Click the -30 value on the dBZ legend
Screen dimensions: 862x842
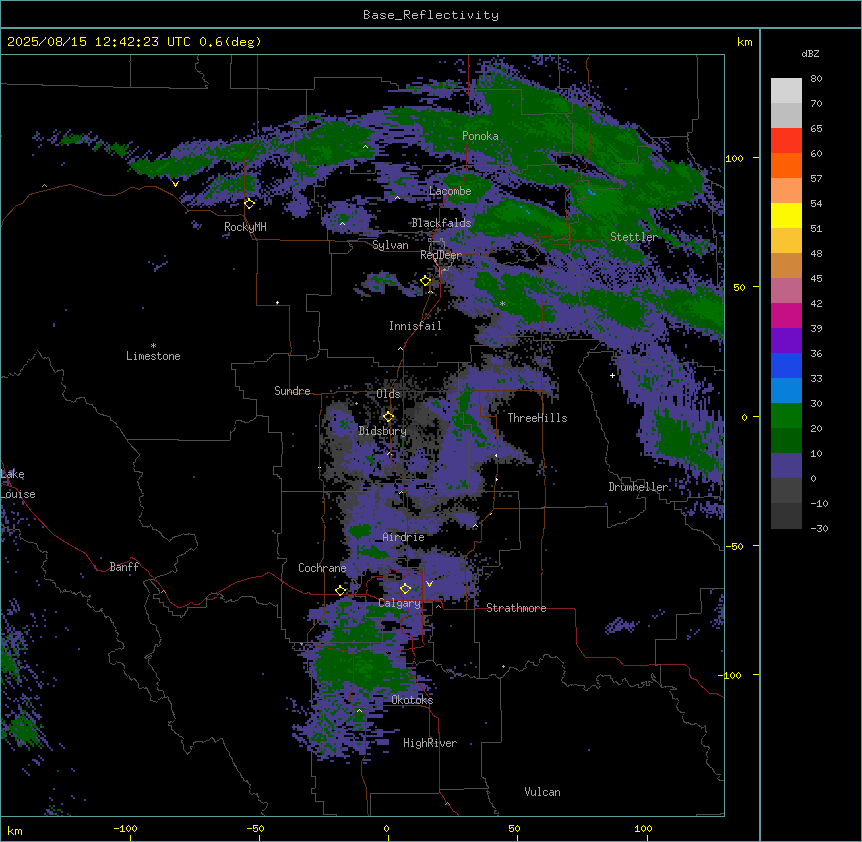point(819,528)
